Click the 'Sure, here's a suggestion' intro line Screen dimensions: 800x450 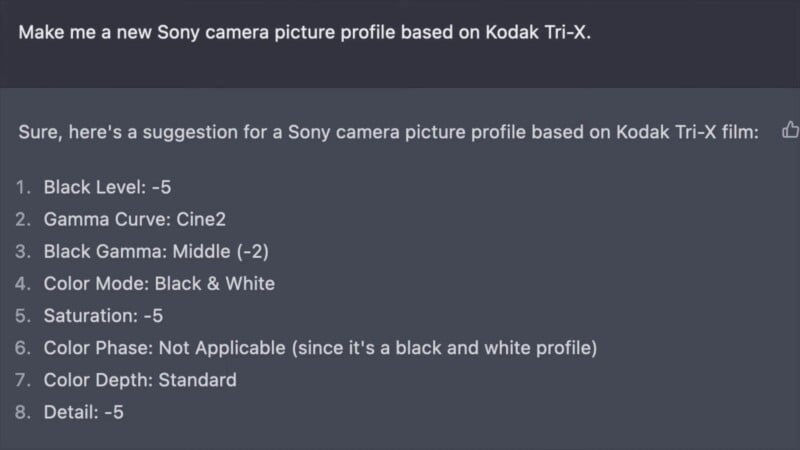(388, 132)
